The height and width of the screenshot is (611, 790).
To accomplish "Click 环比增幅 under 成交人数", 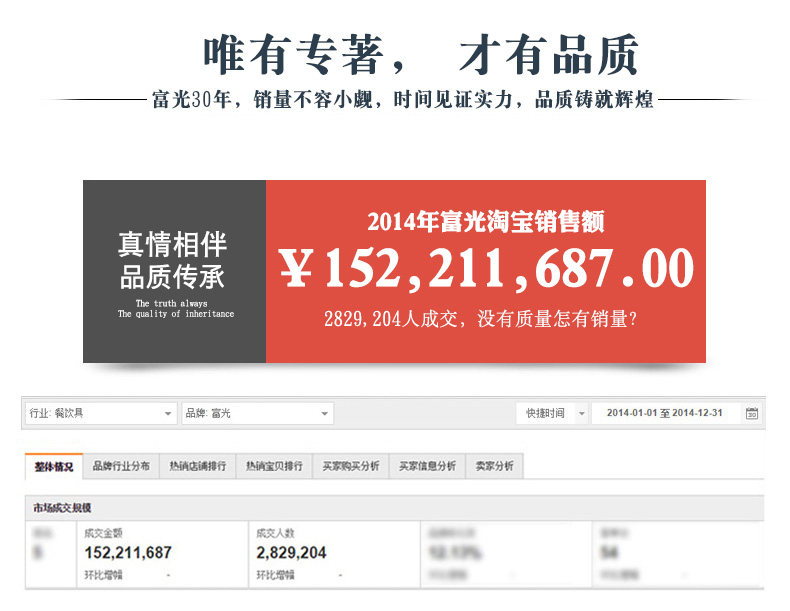I will coord(275,575).
